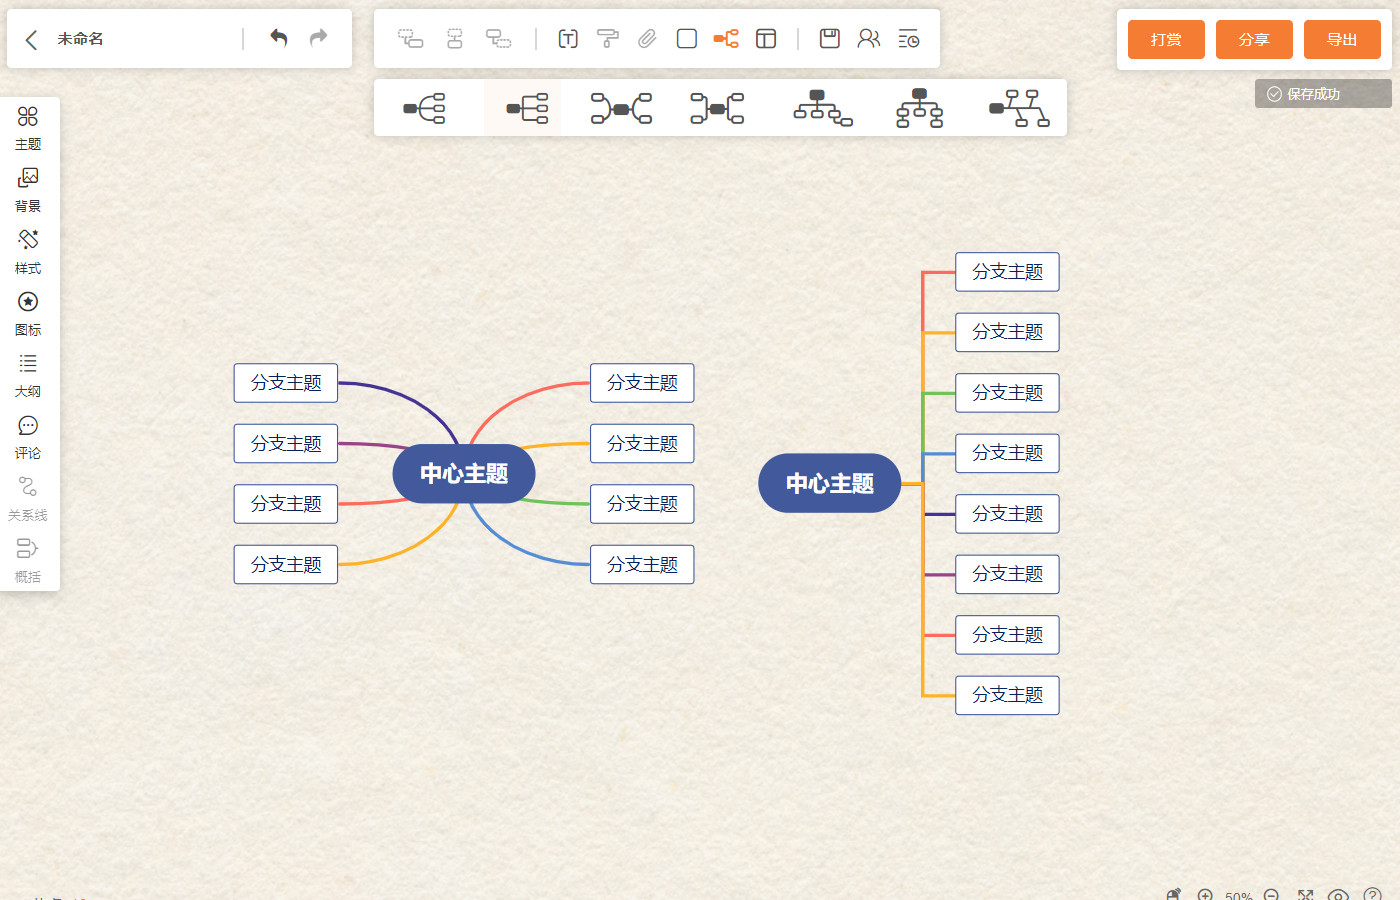Click the 分享 share button
Image resolution: width=1400 pixels, height=900 pixels.
tap(1254, 40)
